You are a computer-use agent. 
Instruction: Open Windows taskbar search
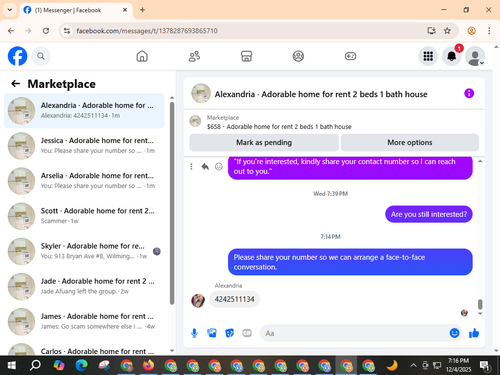coord(35,366)
